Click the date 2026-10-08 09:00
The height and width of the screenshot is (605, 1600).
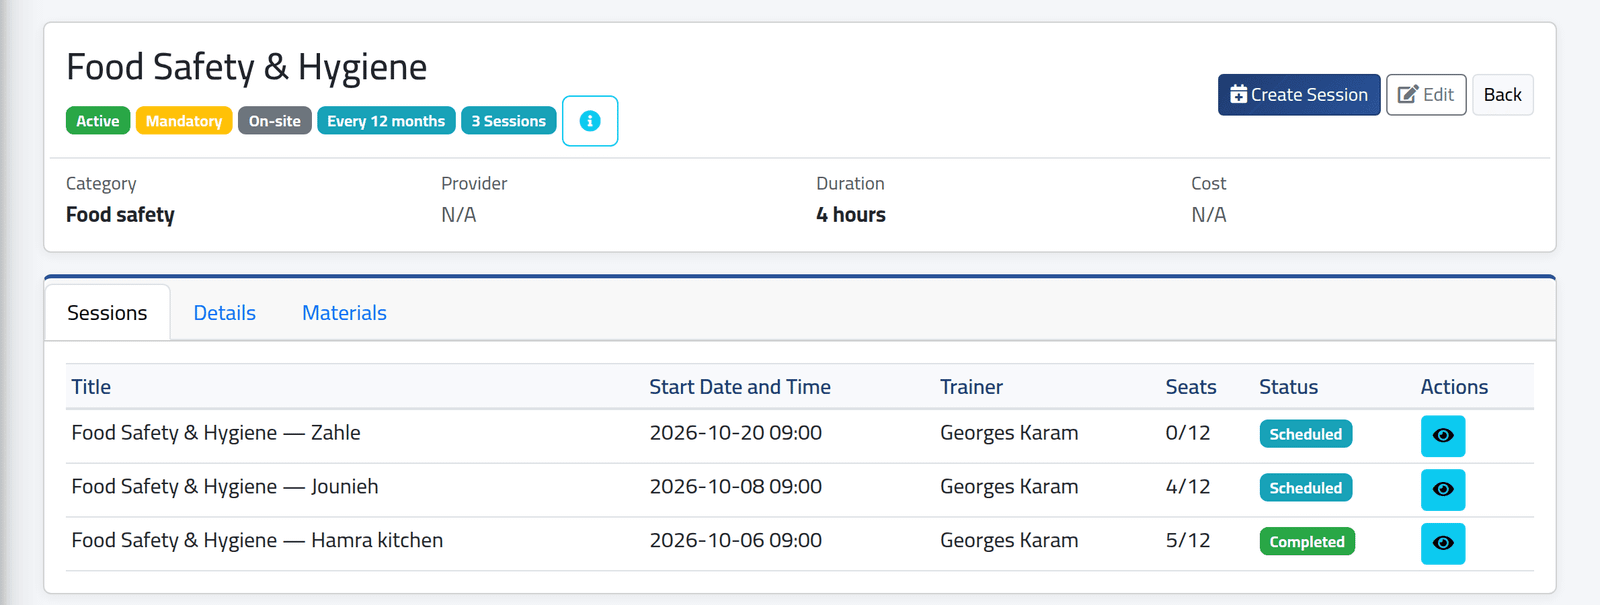[736, 487]
